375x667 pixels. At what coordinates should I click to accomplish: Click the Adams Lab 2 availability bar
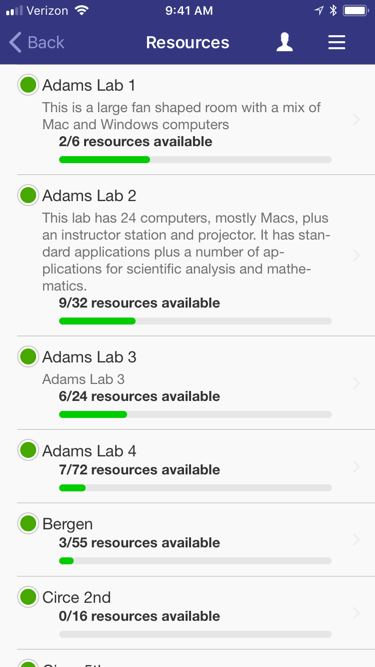coord(196,321)
